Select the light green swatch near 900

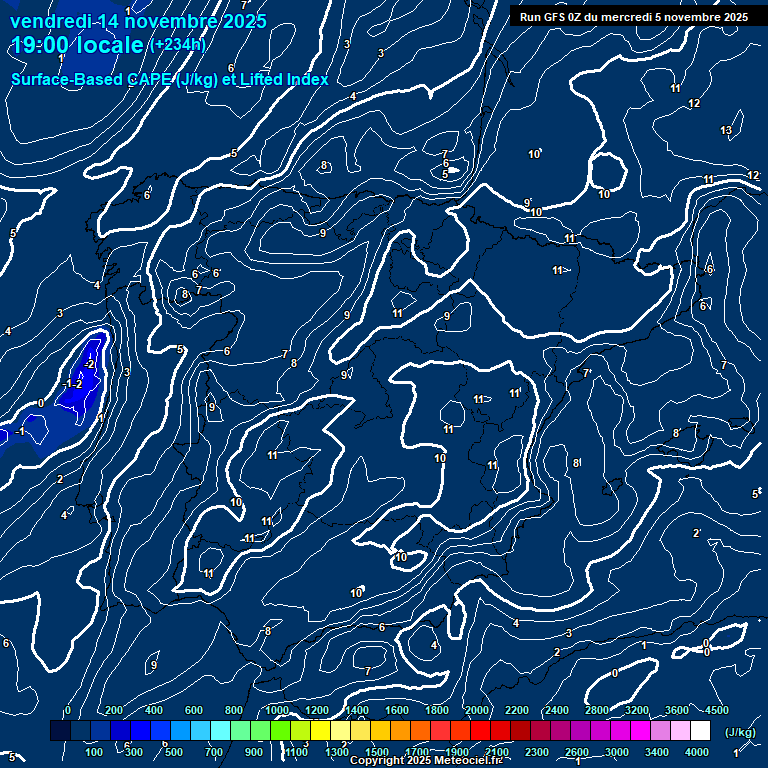[x=260, y=731]
